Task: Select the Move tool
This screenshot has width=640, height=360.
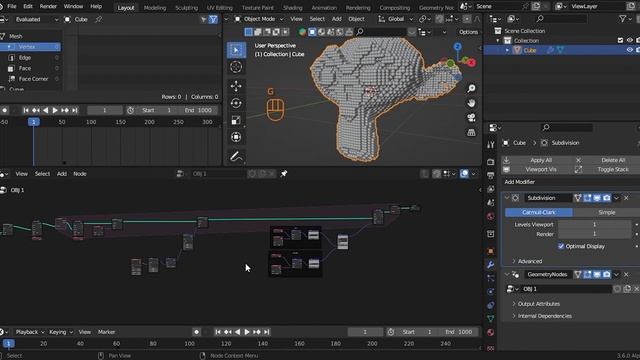Action: point(236,86)
